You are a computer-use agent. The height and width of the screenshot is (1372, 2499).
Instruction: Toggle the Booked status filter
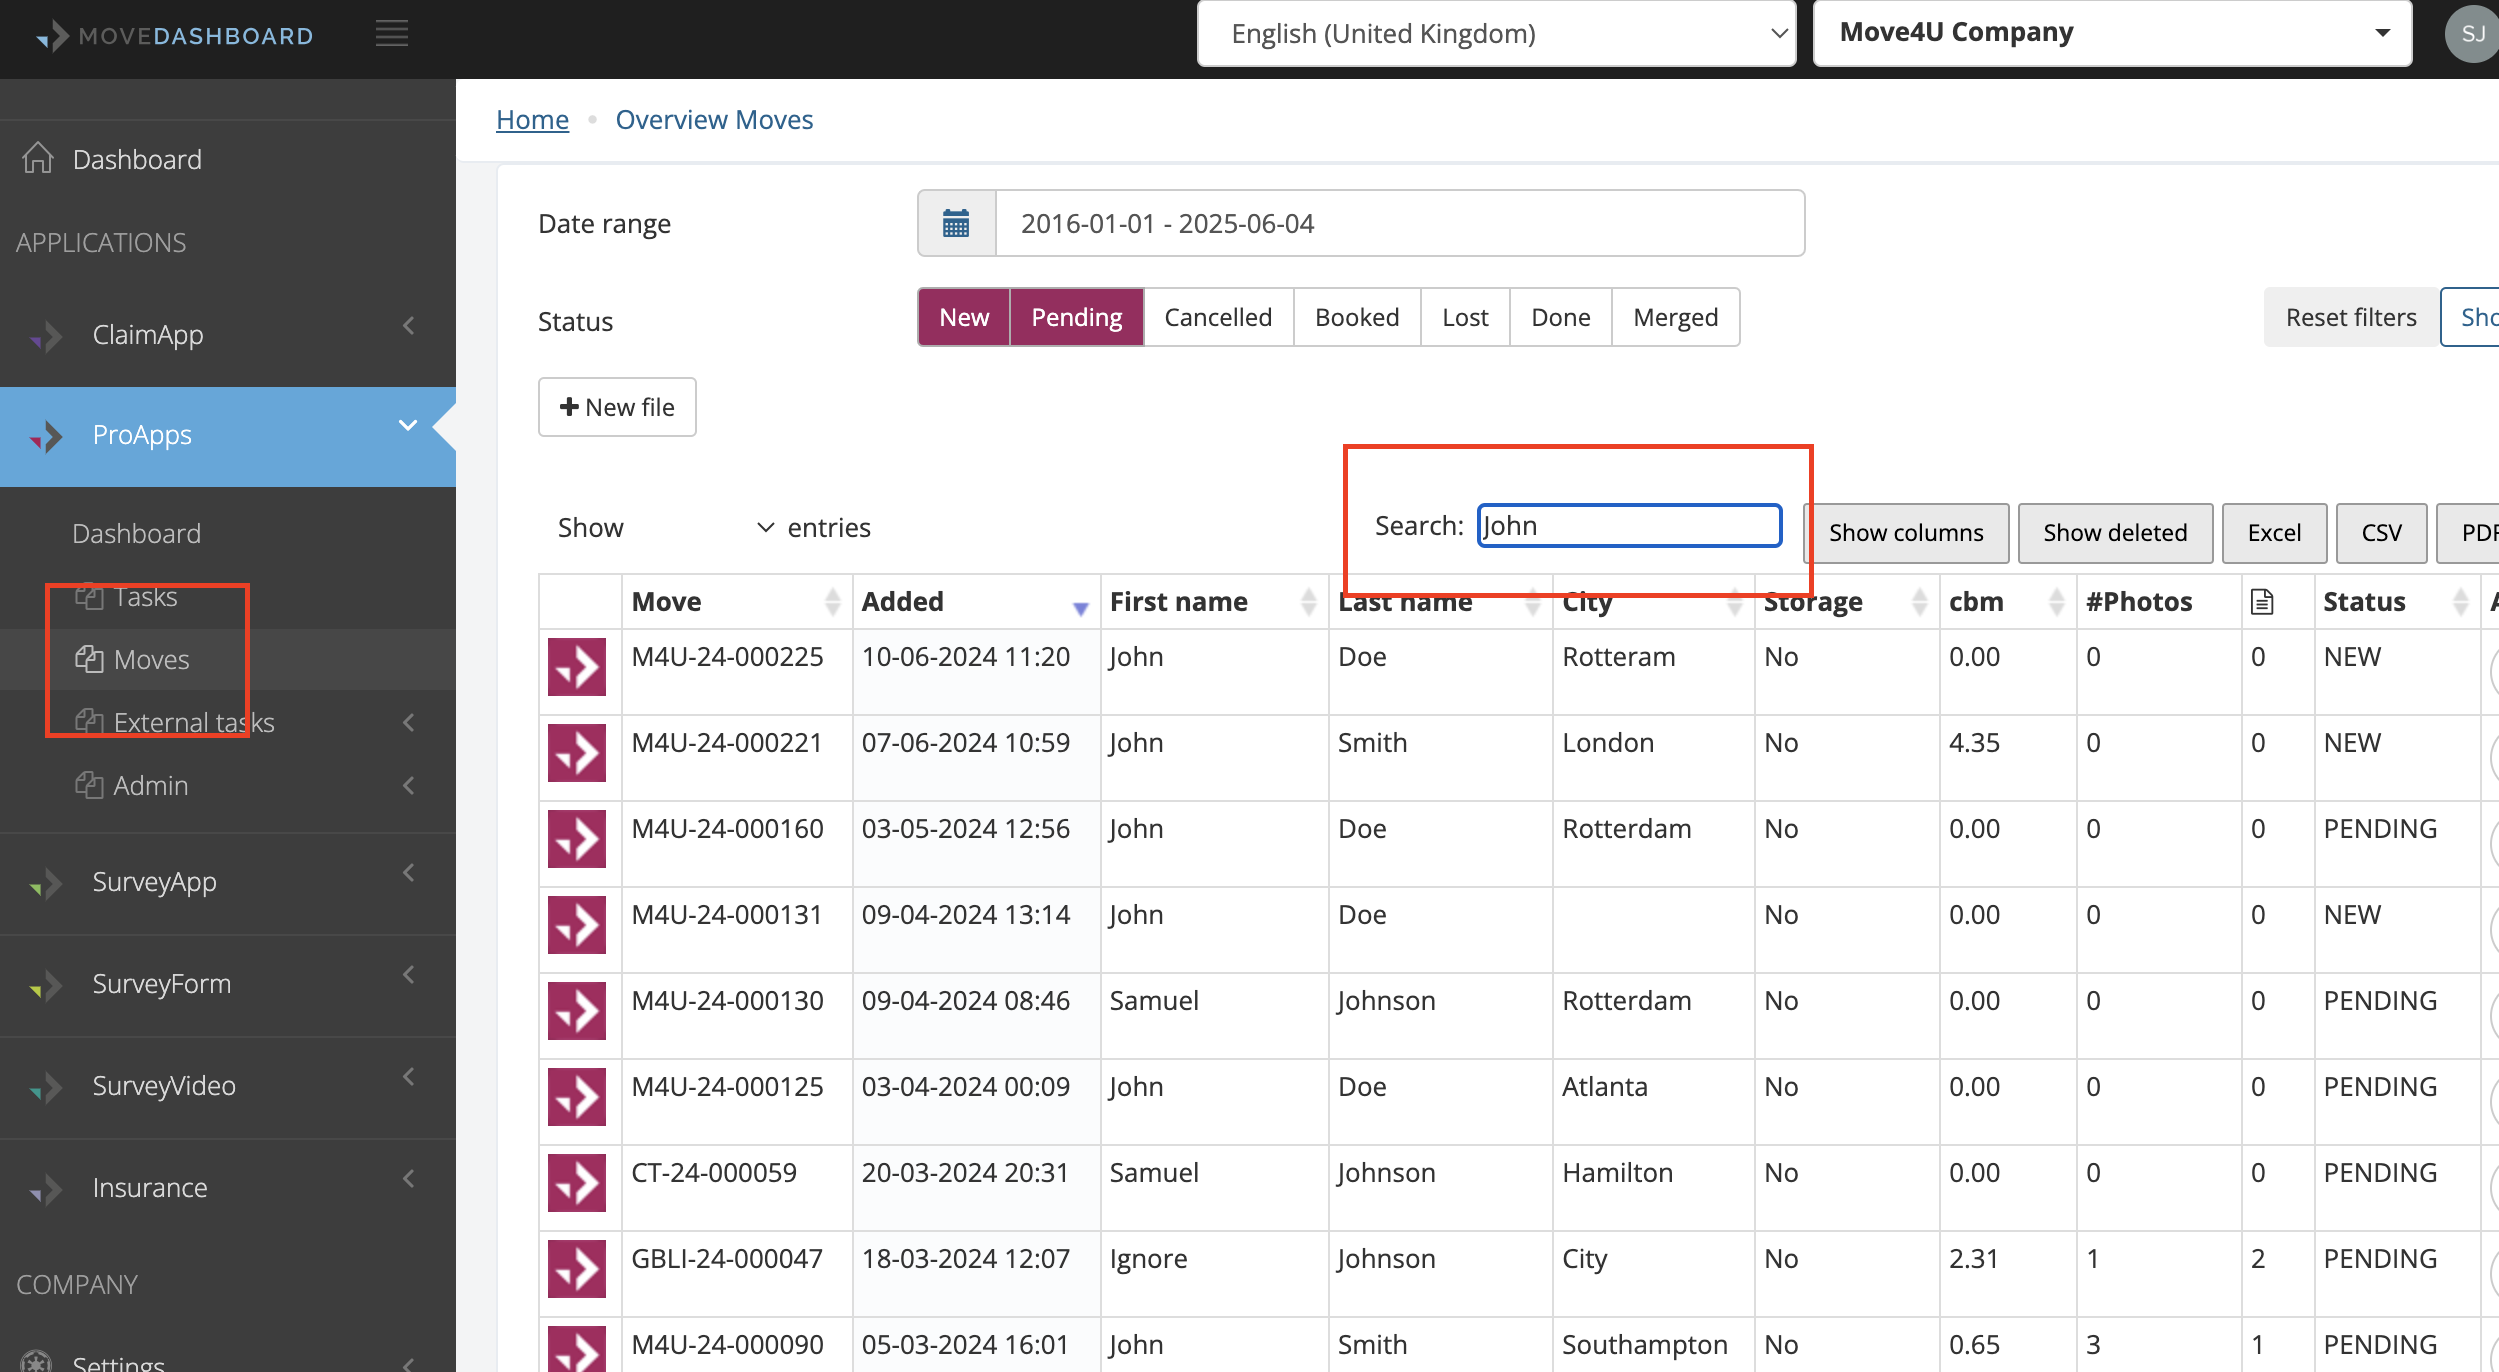click(1357, 317)
